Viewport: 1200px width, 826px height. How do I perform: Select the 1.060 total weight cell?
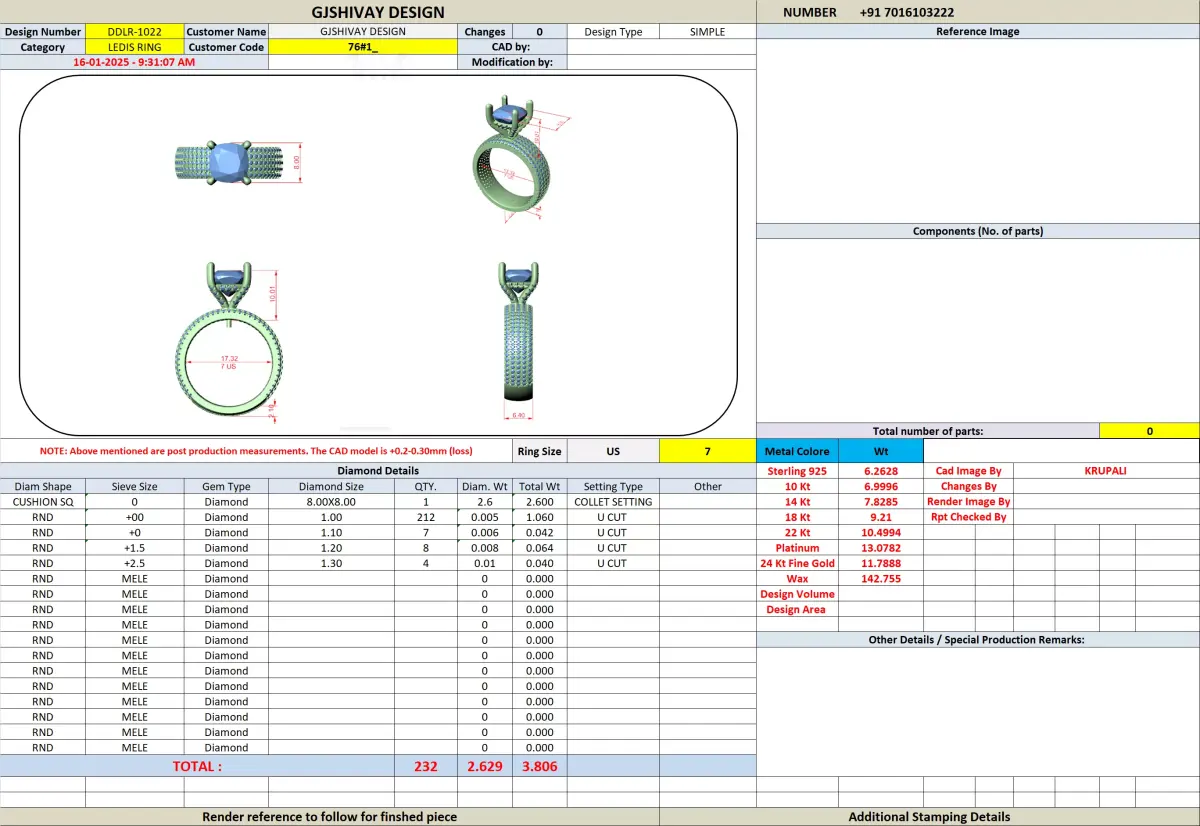click(x=539, y=517)
